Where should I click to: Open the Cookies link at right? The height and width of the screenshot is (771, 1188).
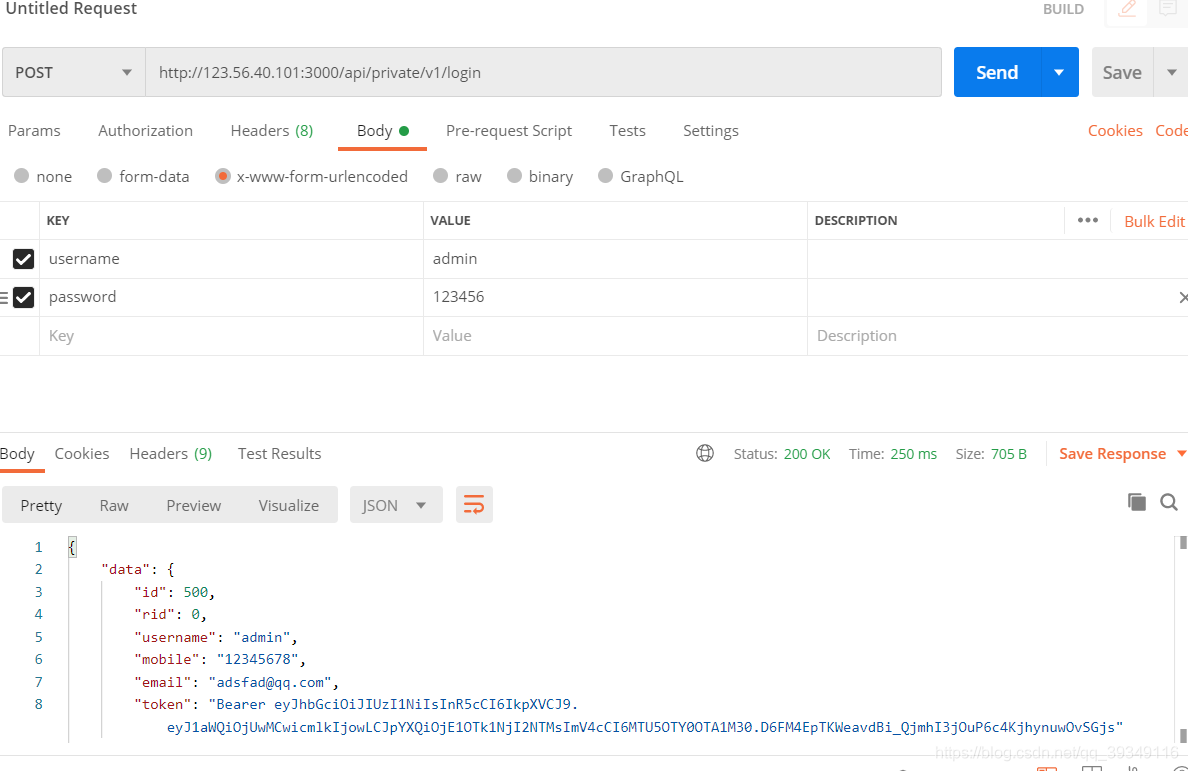coord(1115,131)
